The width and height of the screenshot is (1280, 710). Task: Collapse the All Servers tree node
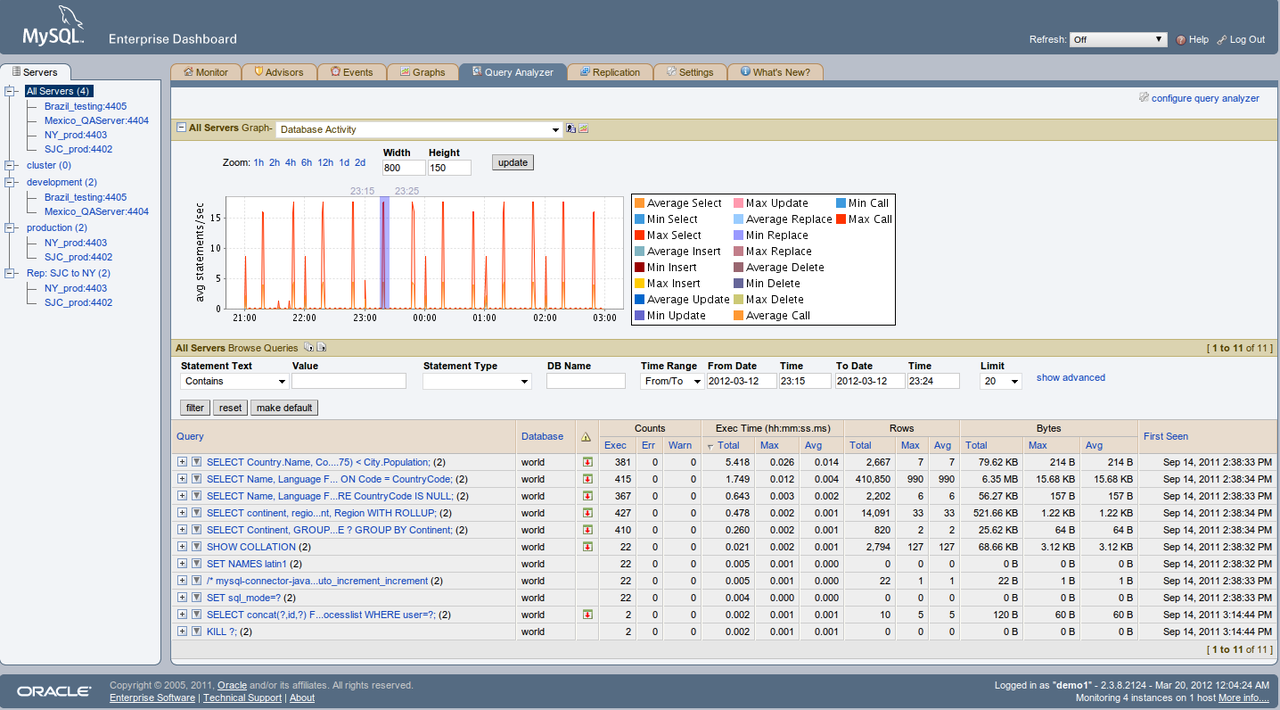pos(10,91)
